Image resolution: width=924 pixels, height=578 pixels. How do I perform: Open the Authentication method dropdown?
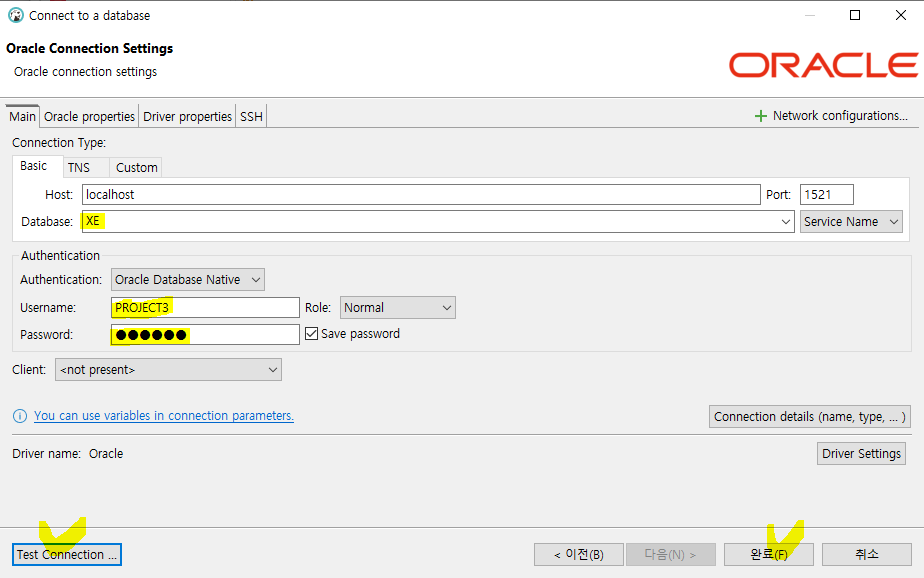[187, 279]
